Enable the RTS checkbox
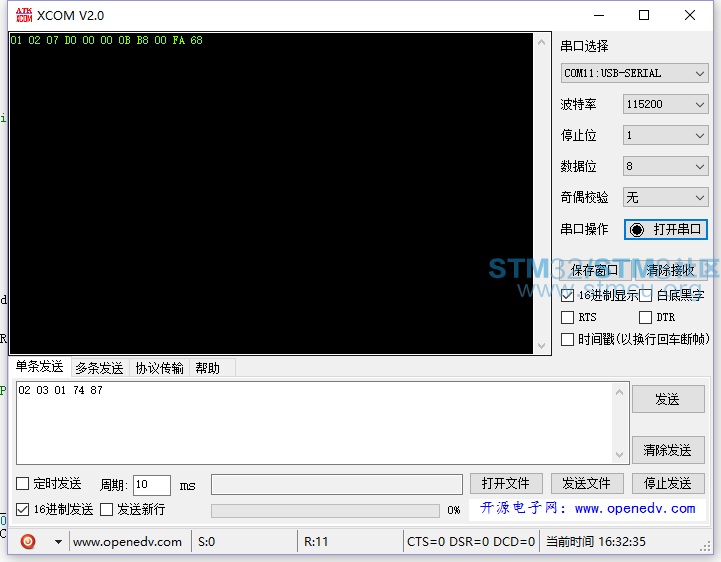Screen dimensions: 721x562 (567, 317)
